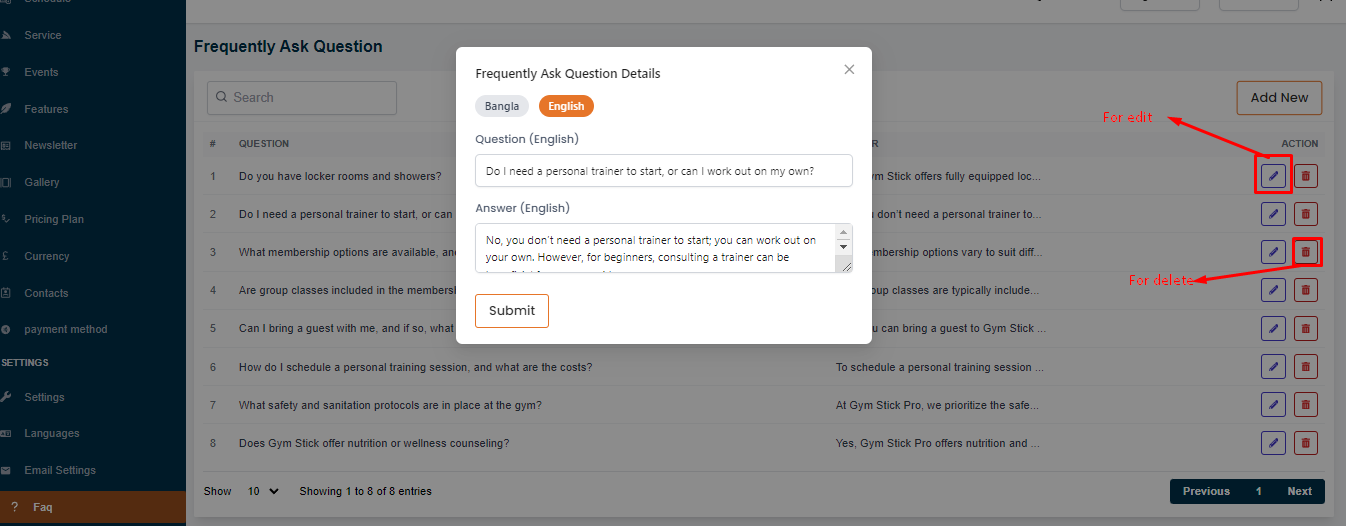Viewport: 1346px width, 526px height.
Task: Click into the Question (English) input field
Action: point(663,171)
